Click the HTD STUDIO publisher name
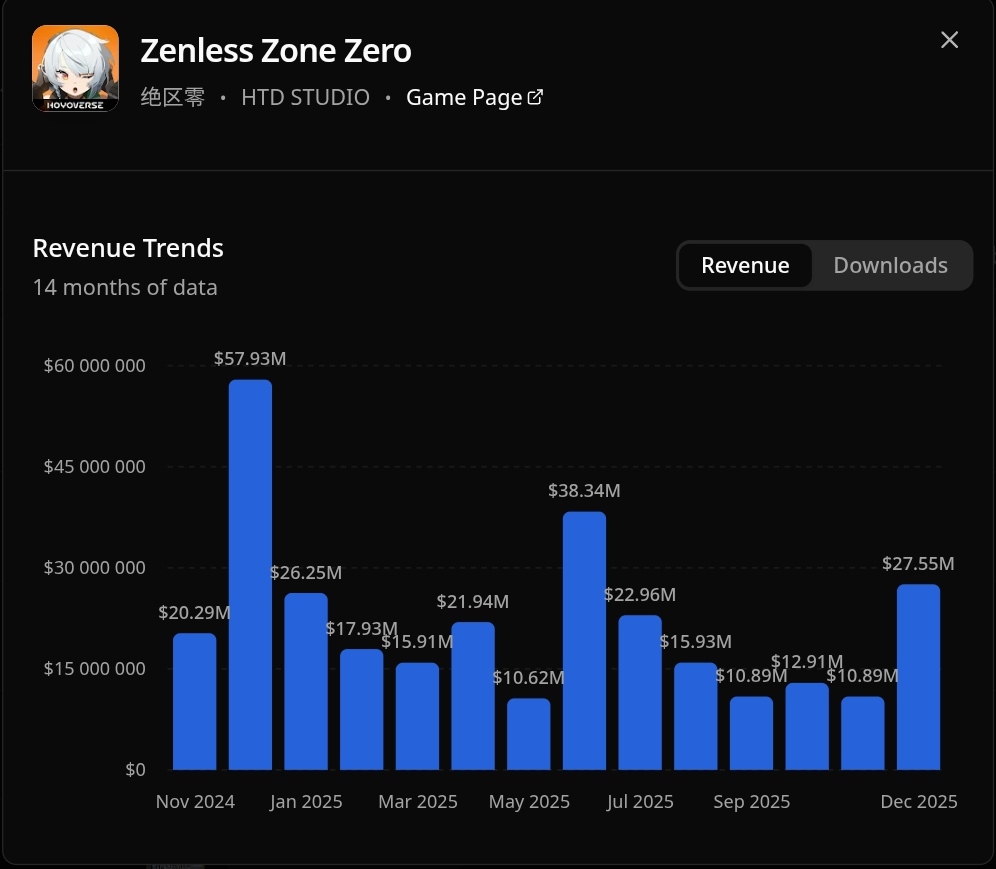The width and height of the screenshot is (996, 869). tap(306, 97)
